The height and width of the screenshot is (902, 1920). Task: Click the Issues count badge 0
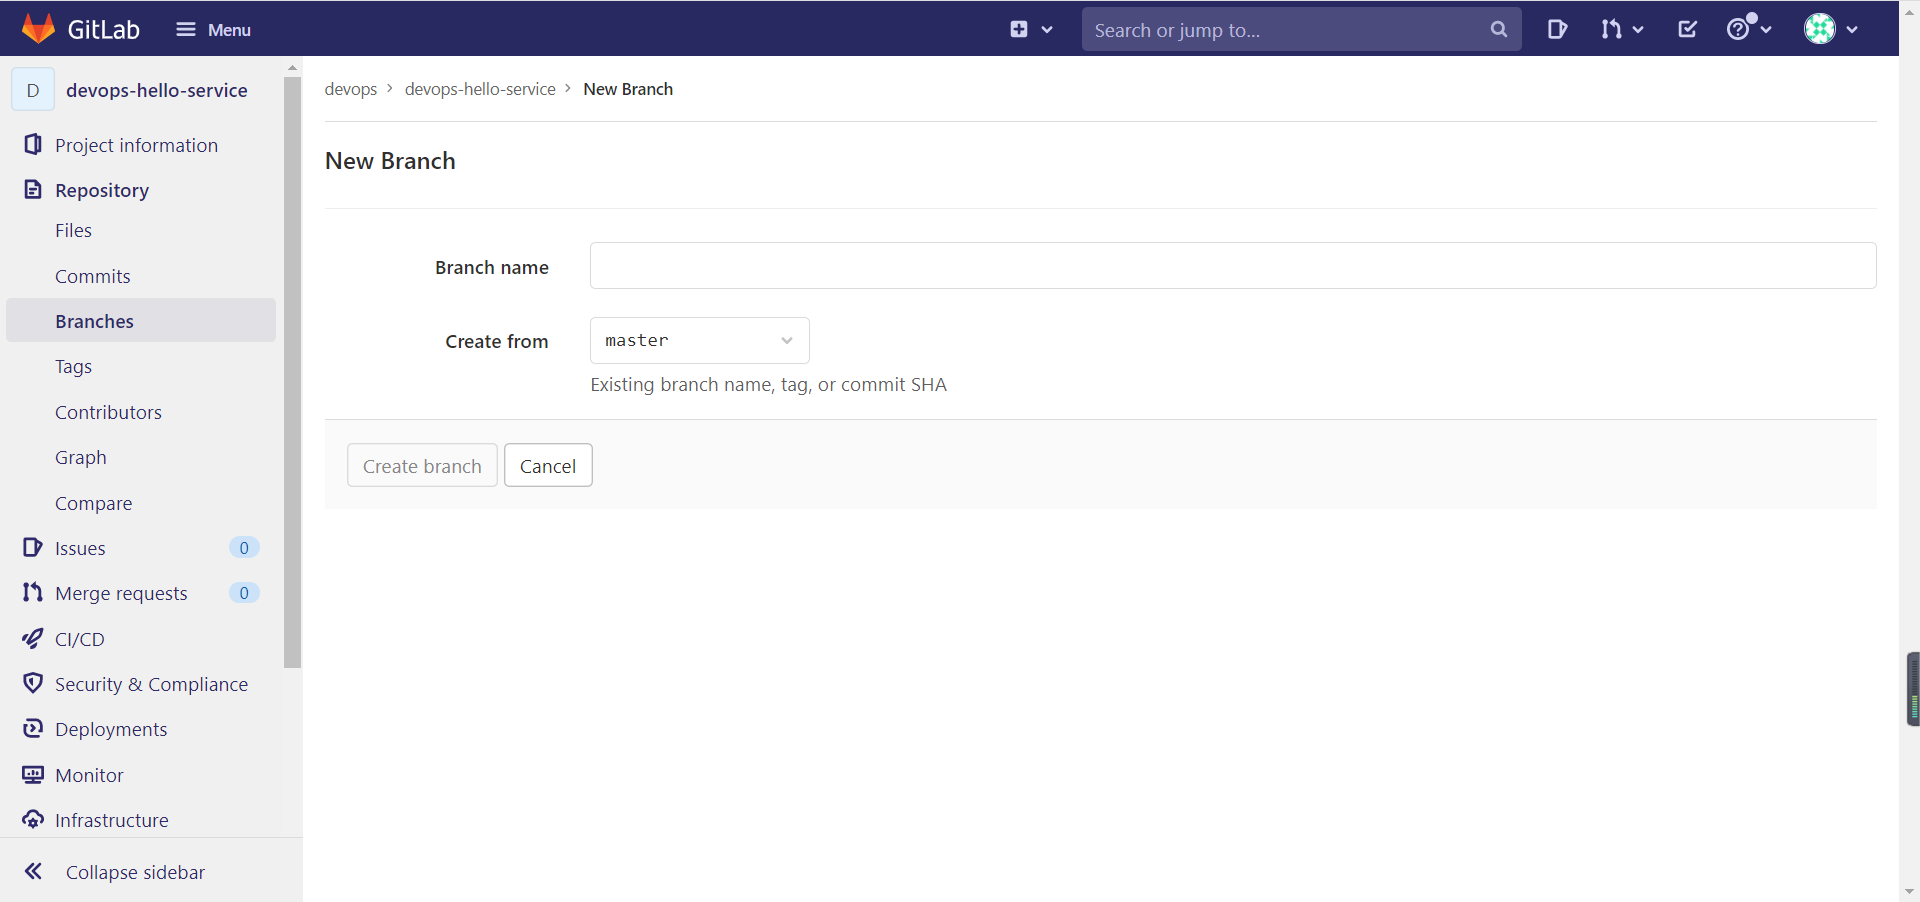click(244, 548)
